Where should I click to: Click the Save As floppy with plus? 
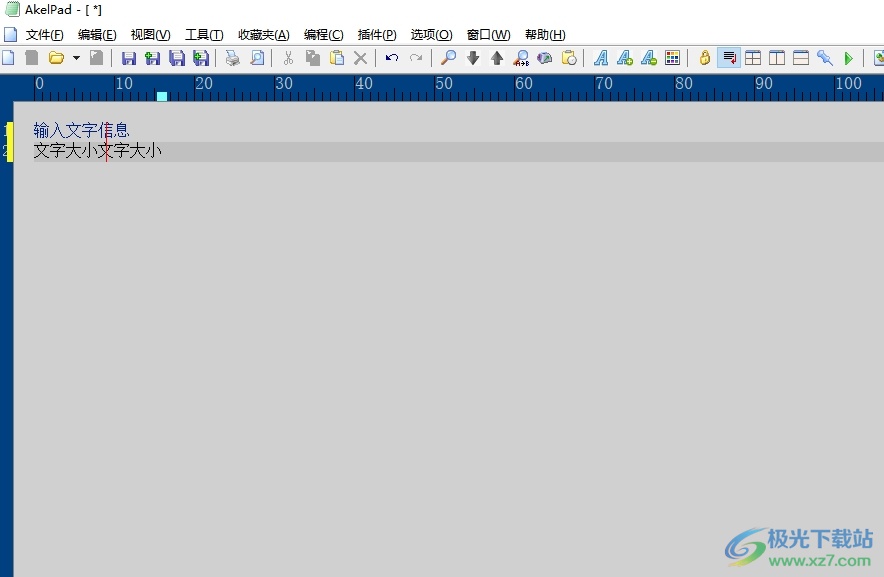[152, 58]
